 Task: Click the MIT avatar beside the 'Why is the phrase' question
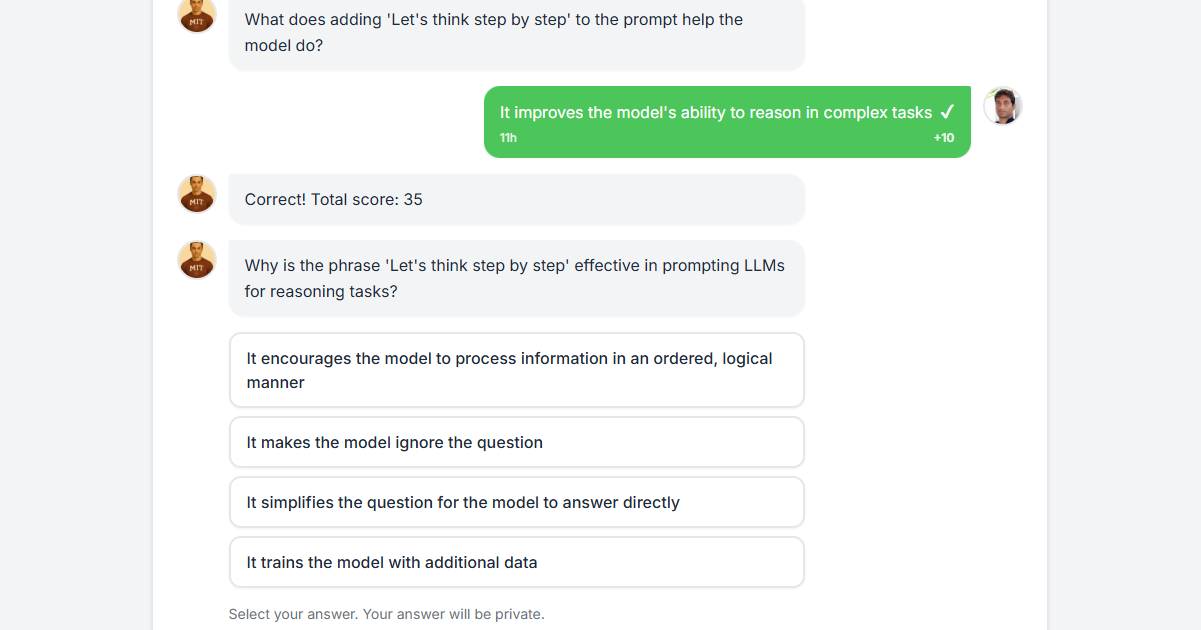(197, 260)
